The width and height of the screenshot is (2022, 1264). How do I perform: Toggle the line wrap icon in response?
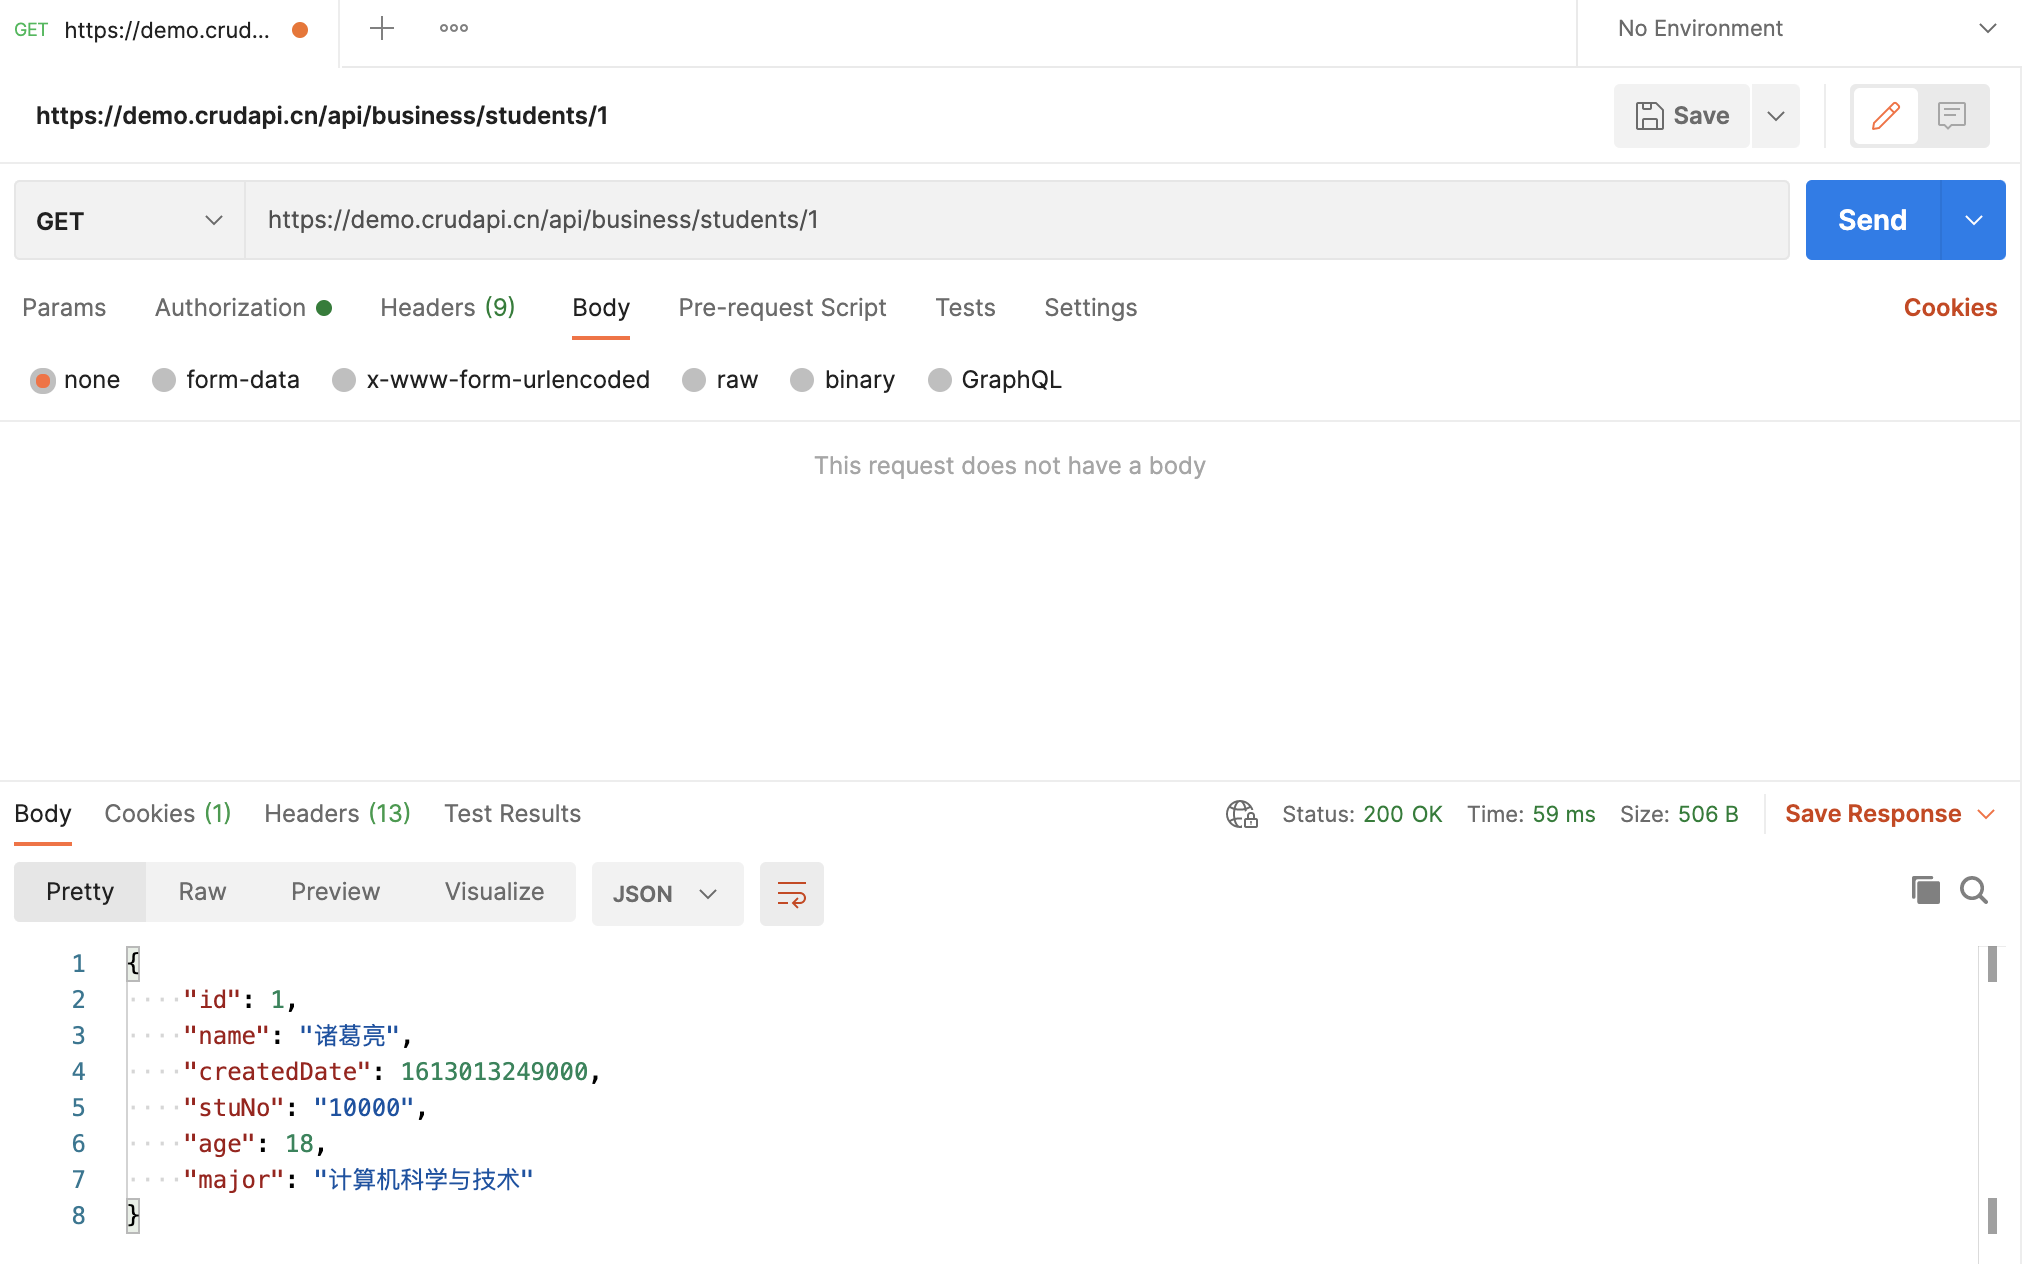(x=791, y=893)
